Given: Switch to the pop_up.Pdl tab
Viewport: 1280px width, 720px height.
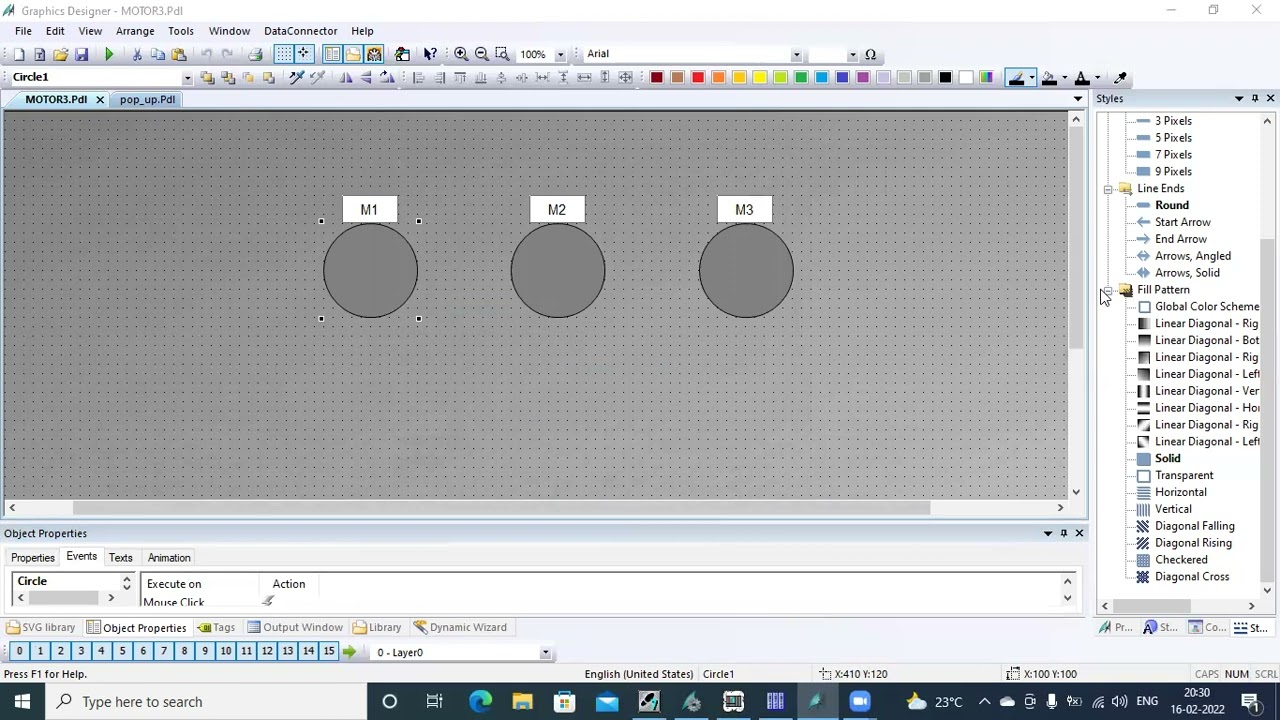Looking at the screenshot, I should pos(147,100).
